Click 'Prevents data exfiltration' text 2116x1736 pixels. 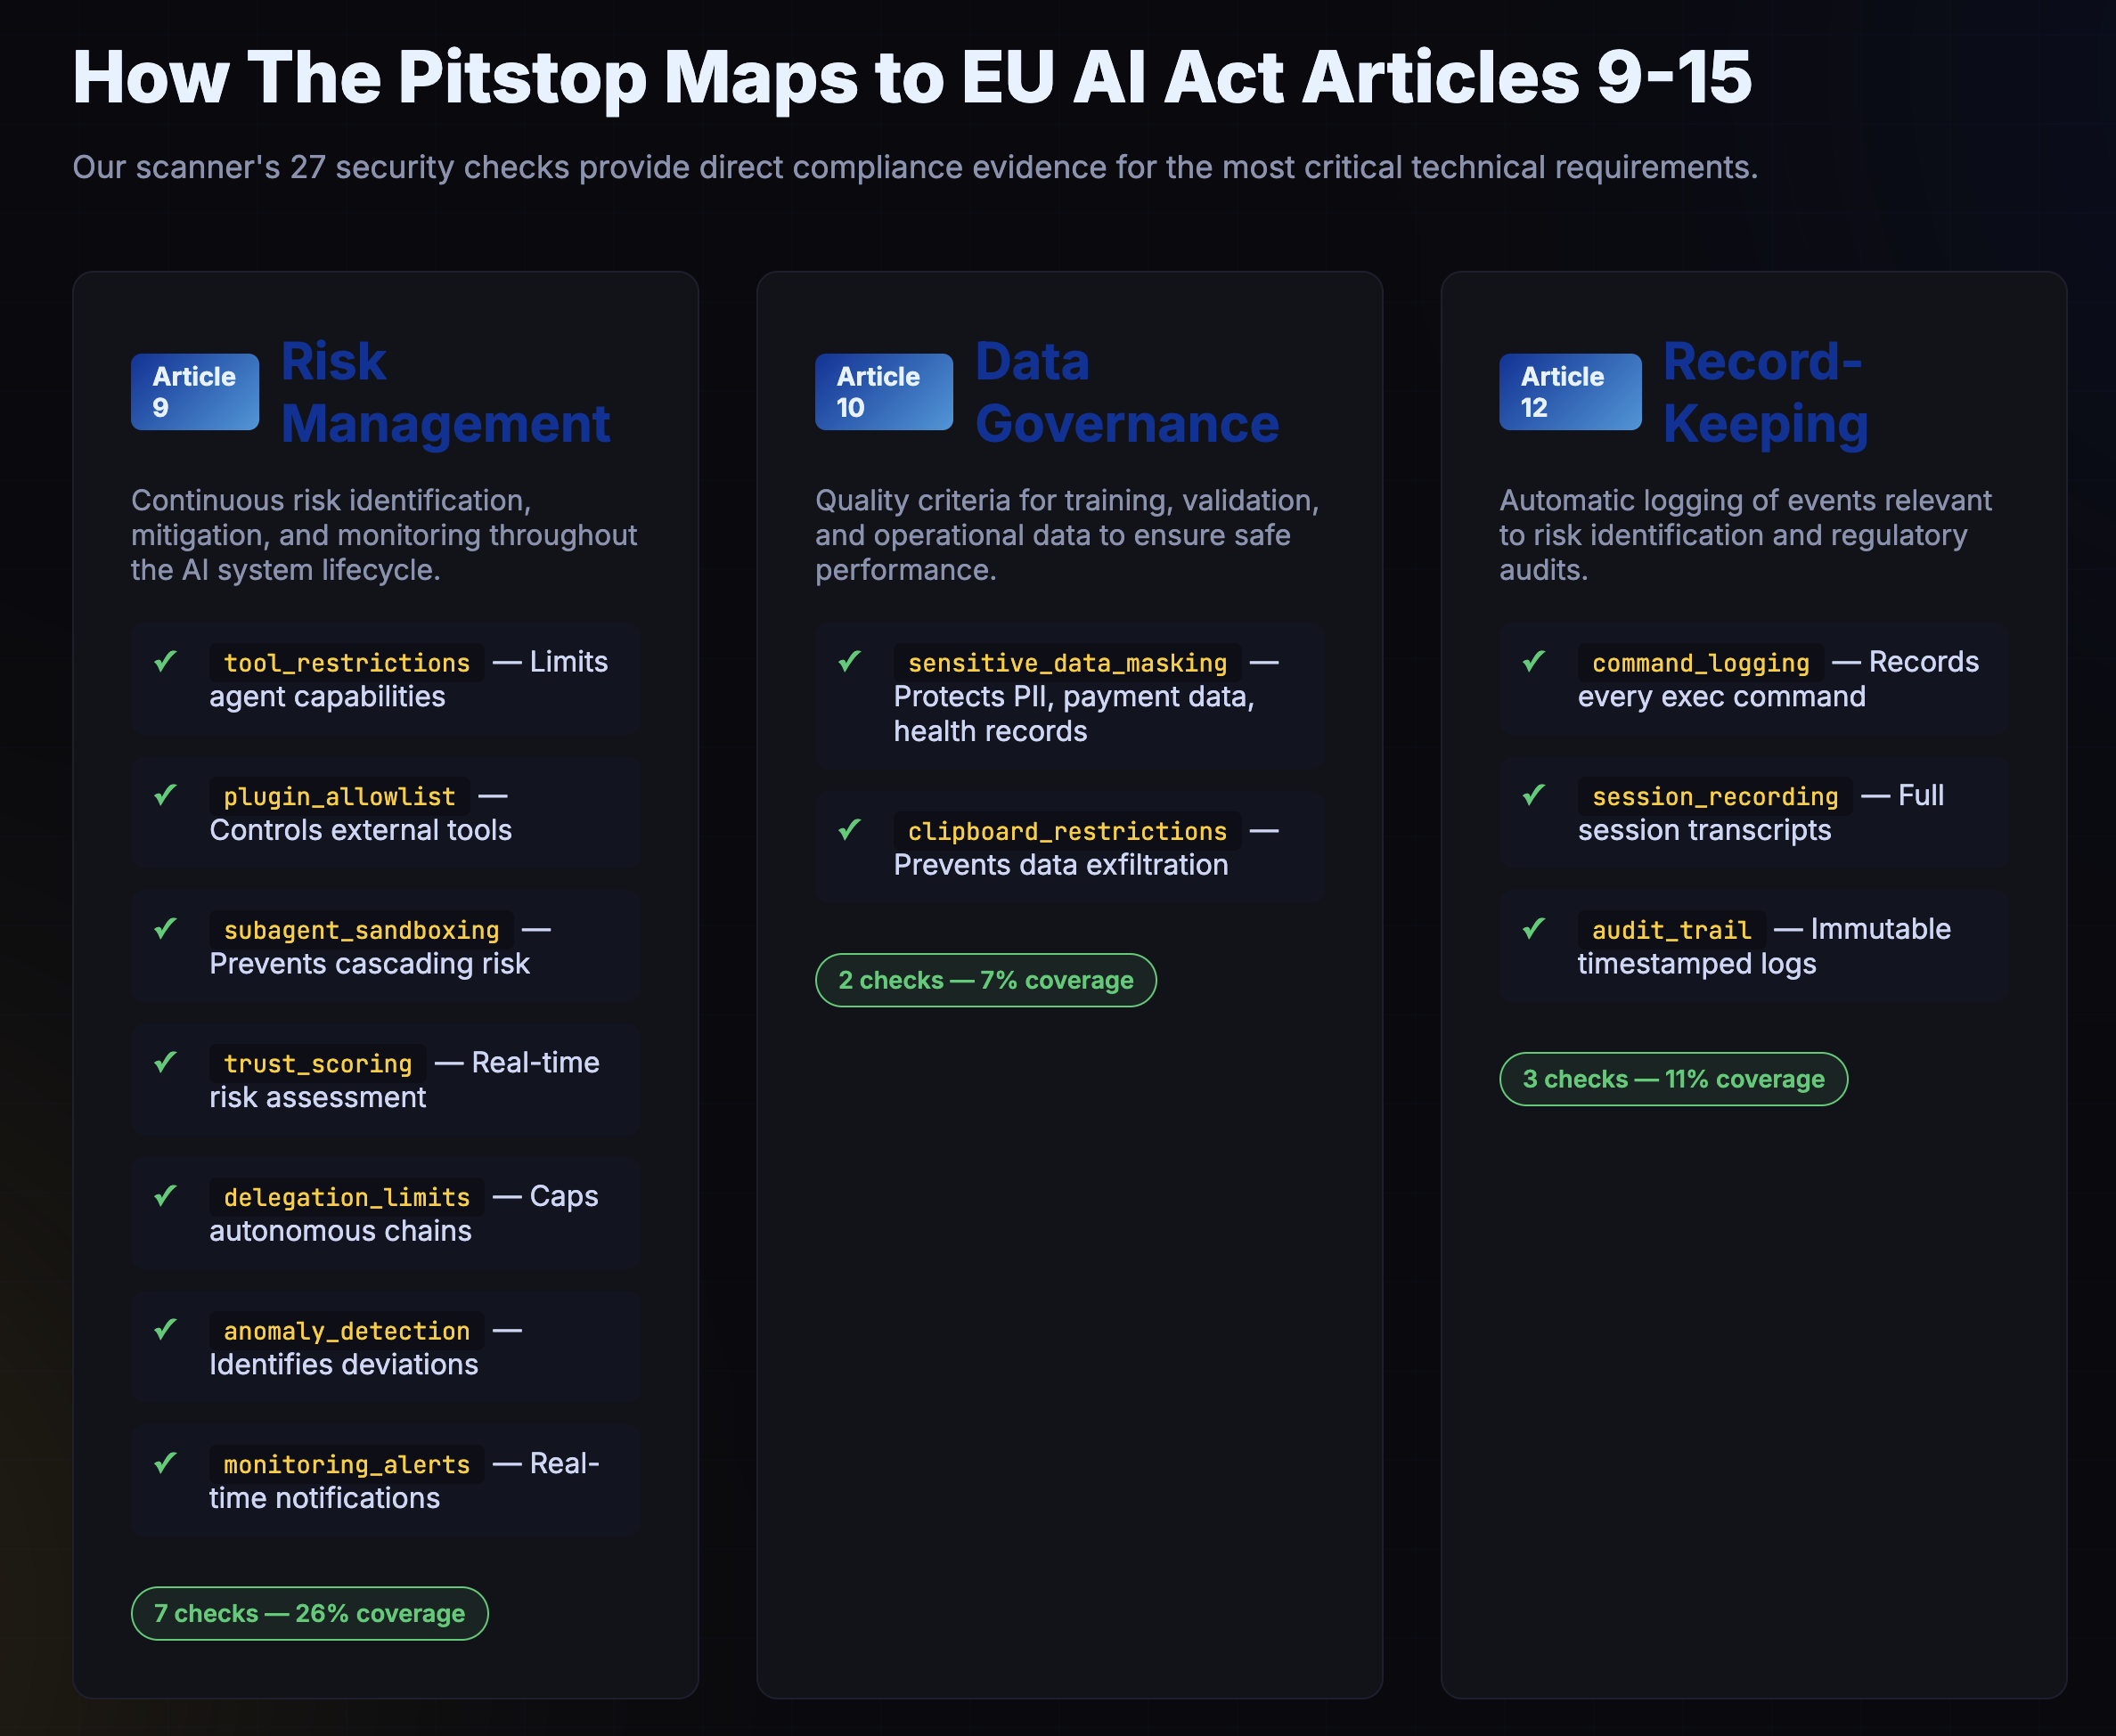tap(1060, 865)
